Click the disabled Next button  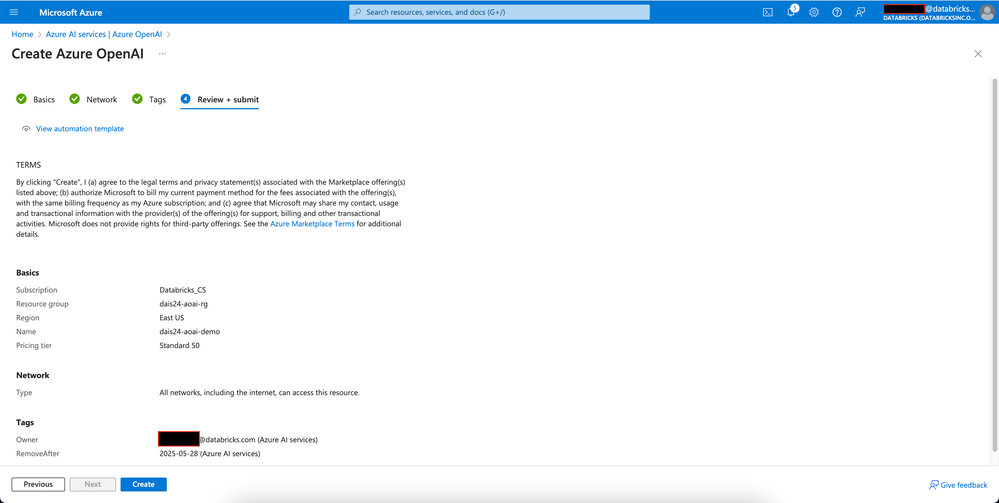[x=92, y=485]
